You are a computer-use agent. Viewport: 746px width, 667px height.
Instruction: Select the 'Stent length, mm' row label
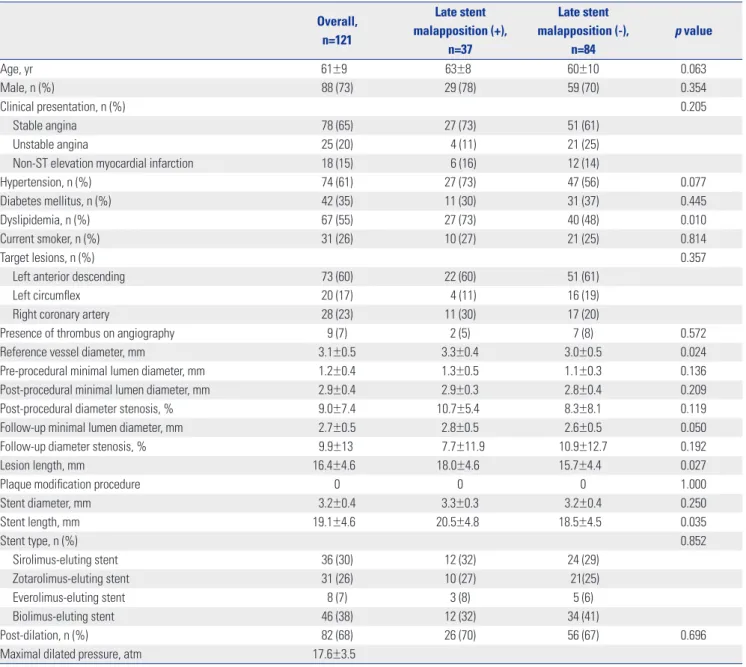pyautogui.click(x=39, y=522)
